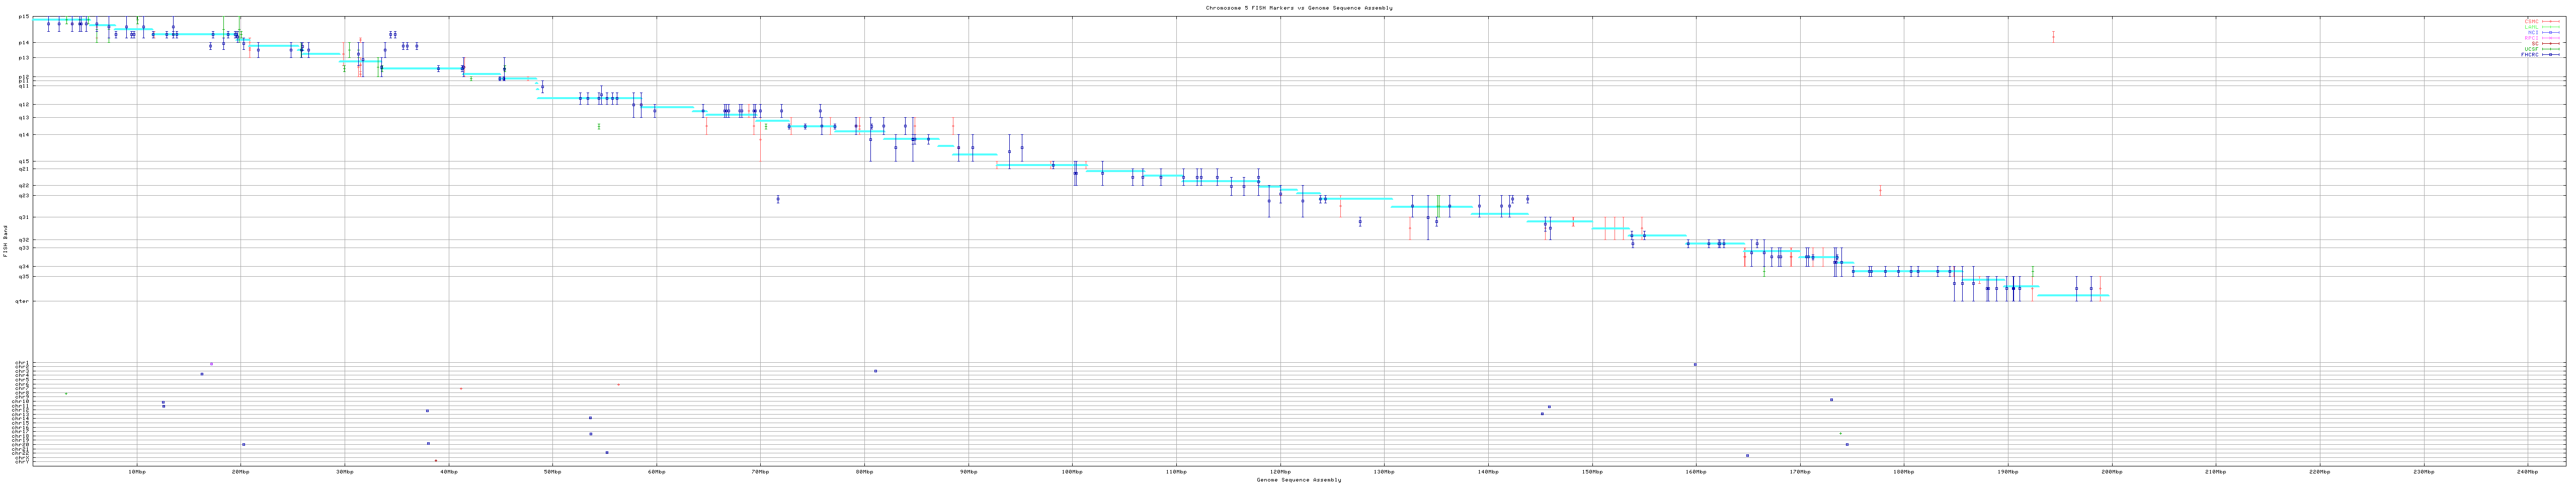Click the Genome Sequence Assembly axis title
2576x483 pixels.
pyautogui.click(x=1298, y=480)
